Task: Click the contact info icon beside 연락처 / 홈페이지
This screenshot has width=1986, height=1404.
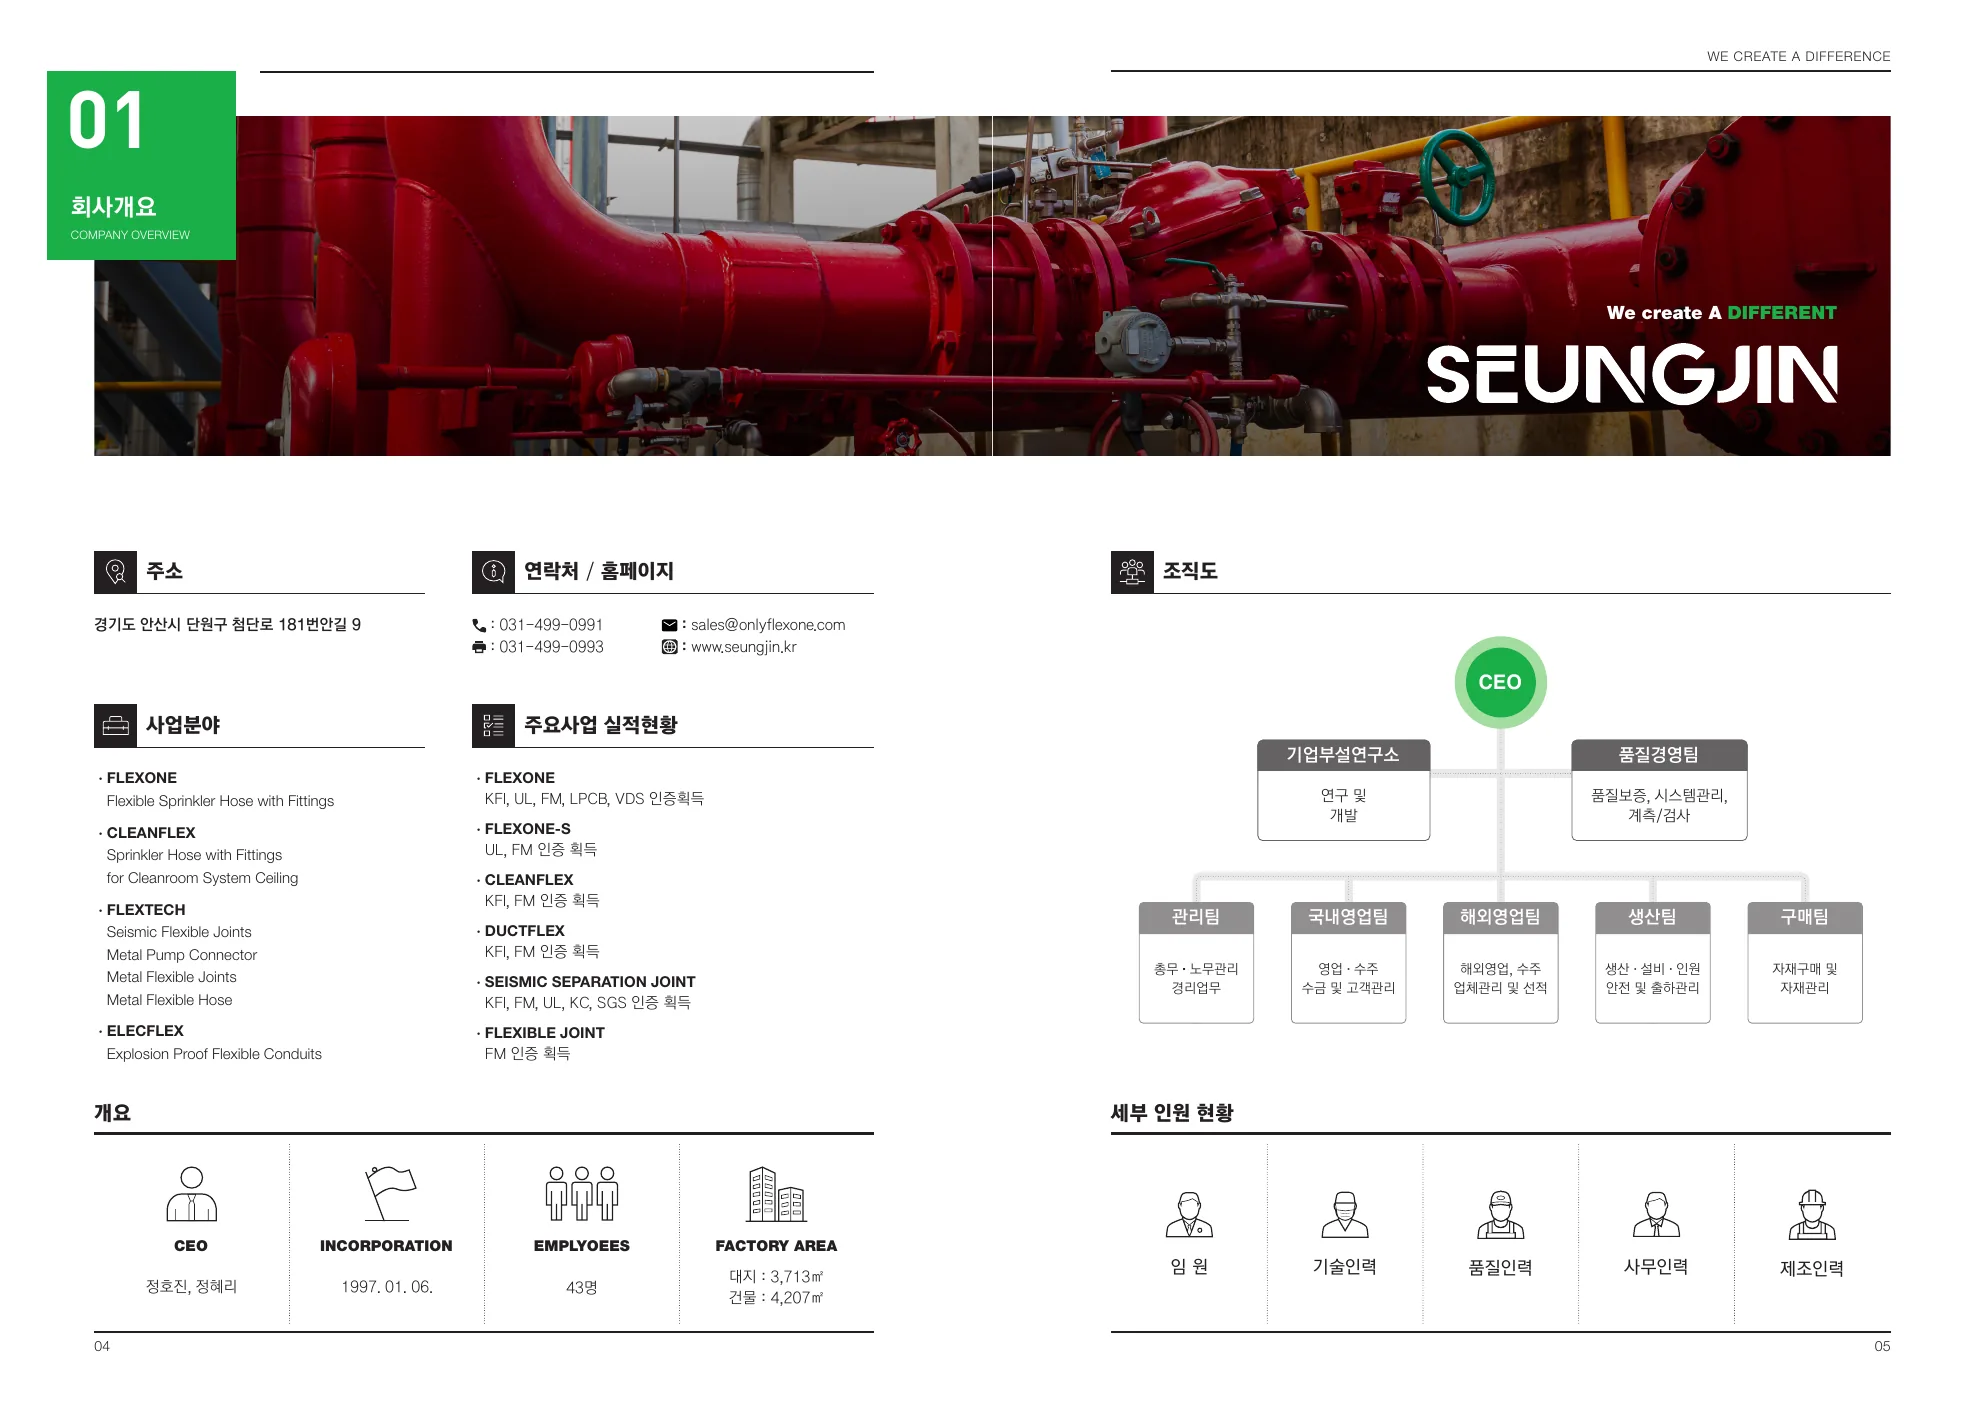Action: 493,571
